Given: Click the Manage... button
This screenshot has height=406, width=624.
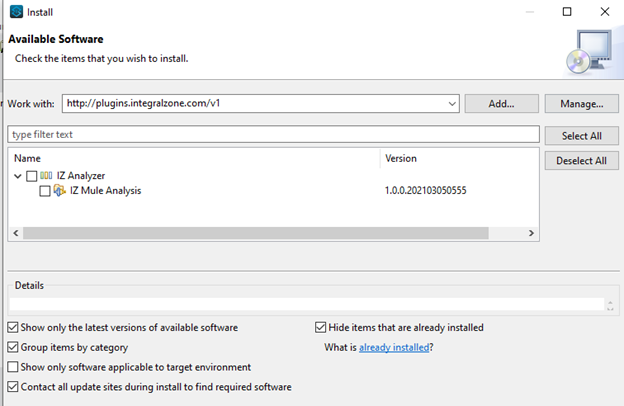Looking at the screenshot, I should [x=581, y=103].
